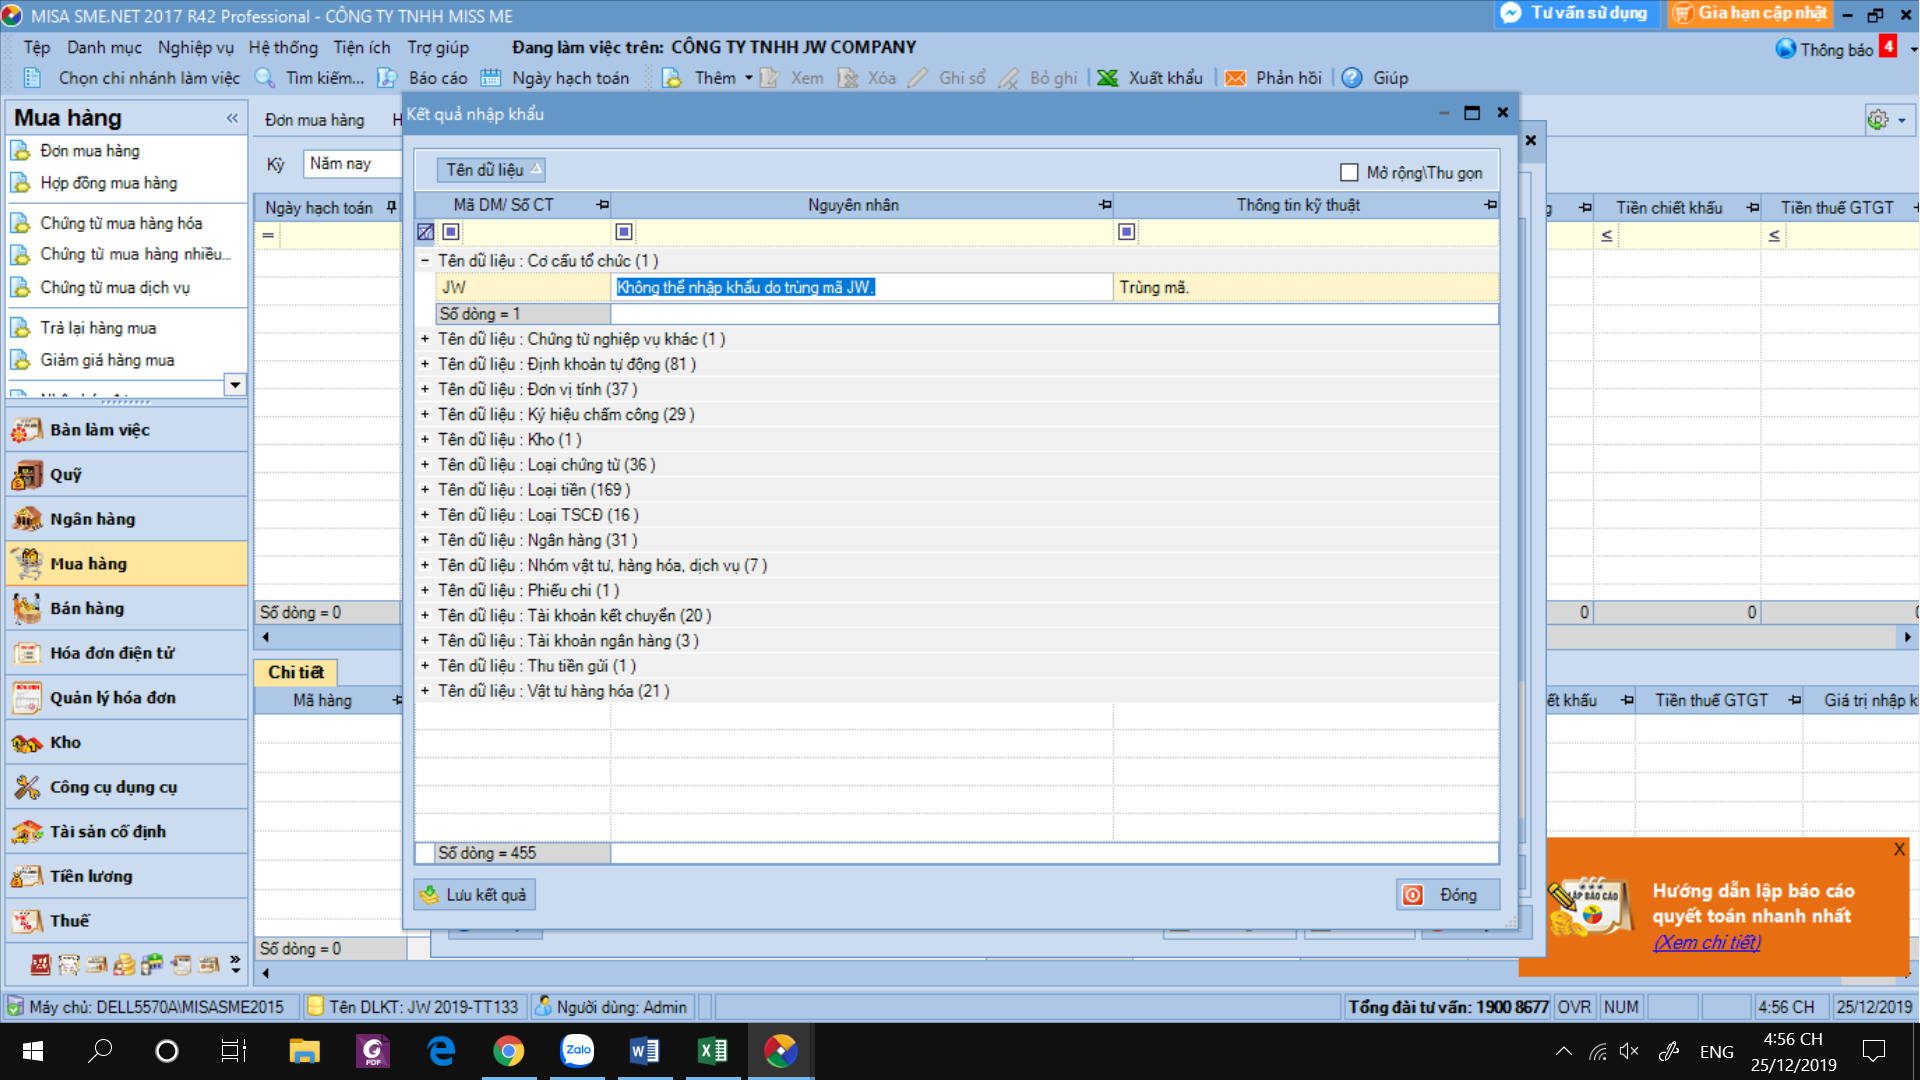The height and width of the screenshot is (1080, 1920).
Task: Click filter checkbox under Nguyên nhân column
Action: [x=624, y=232]
